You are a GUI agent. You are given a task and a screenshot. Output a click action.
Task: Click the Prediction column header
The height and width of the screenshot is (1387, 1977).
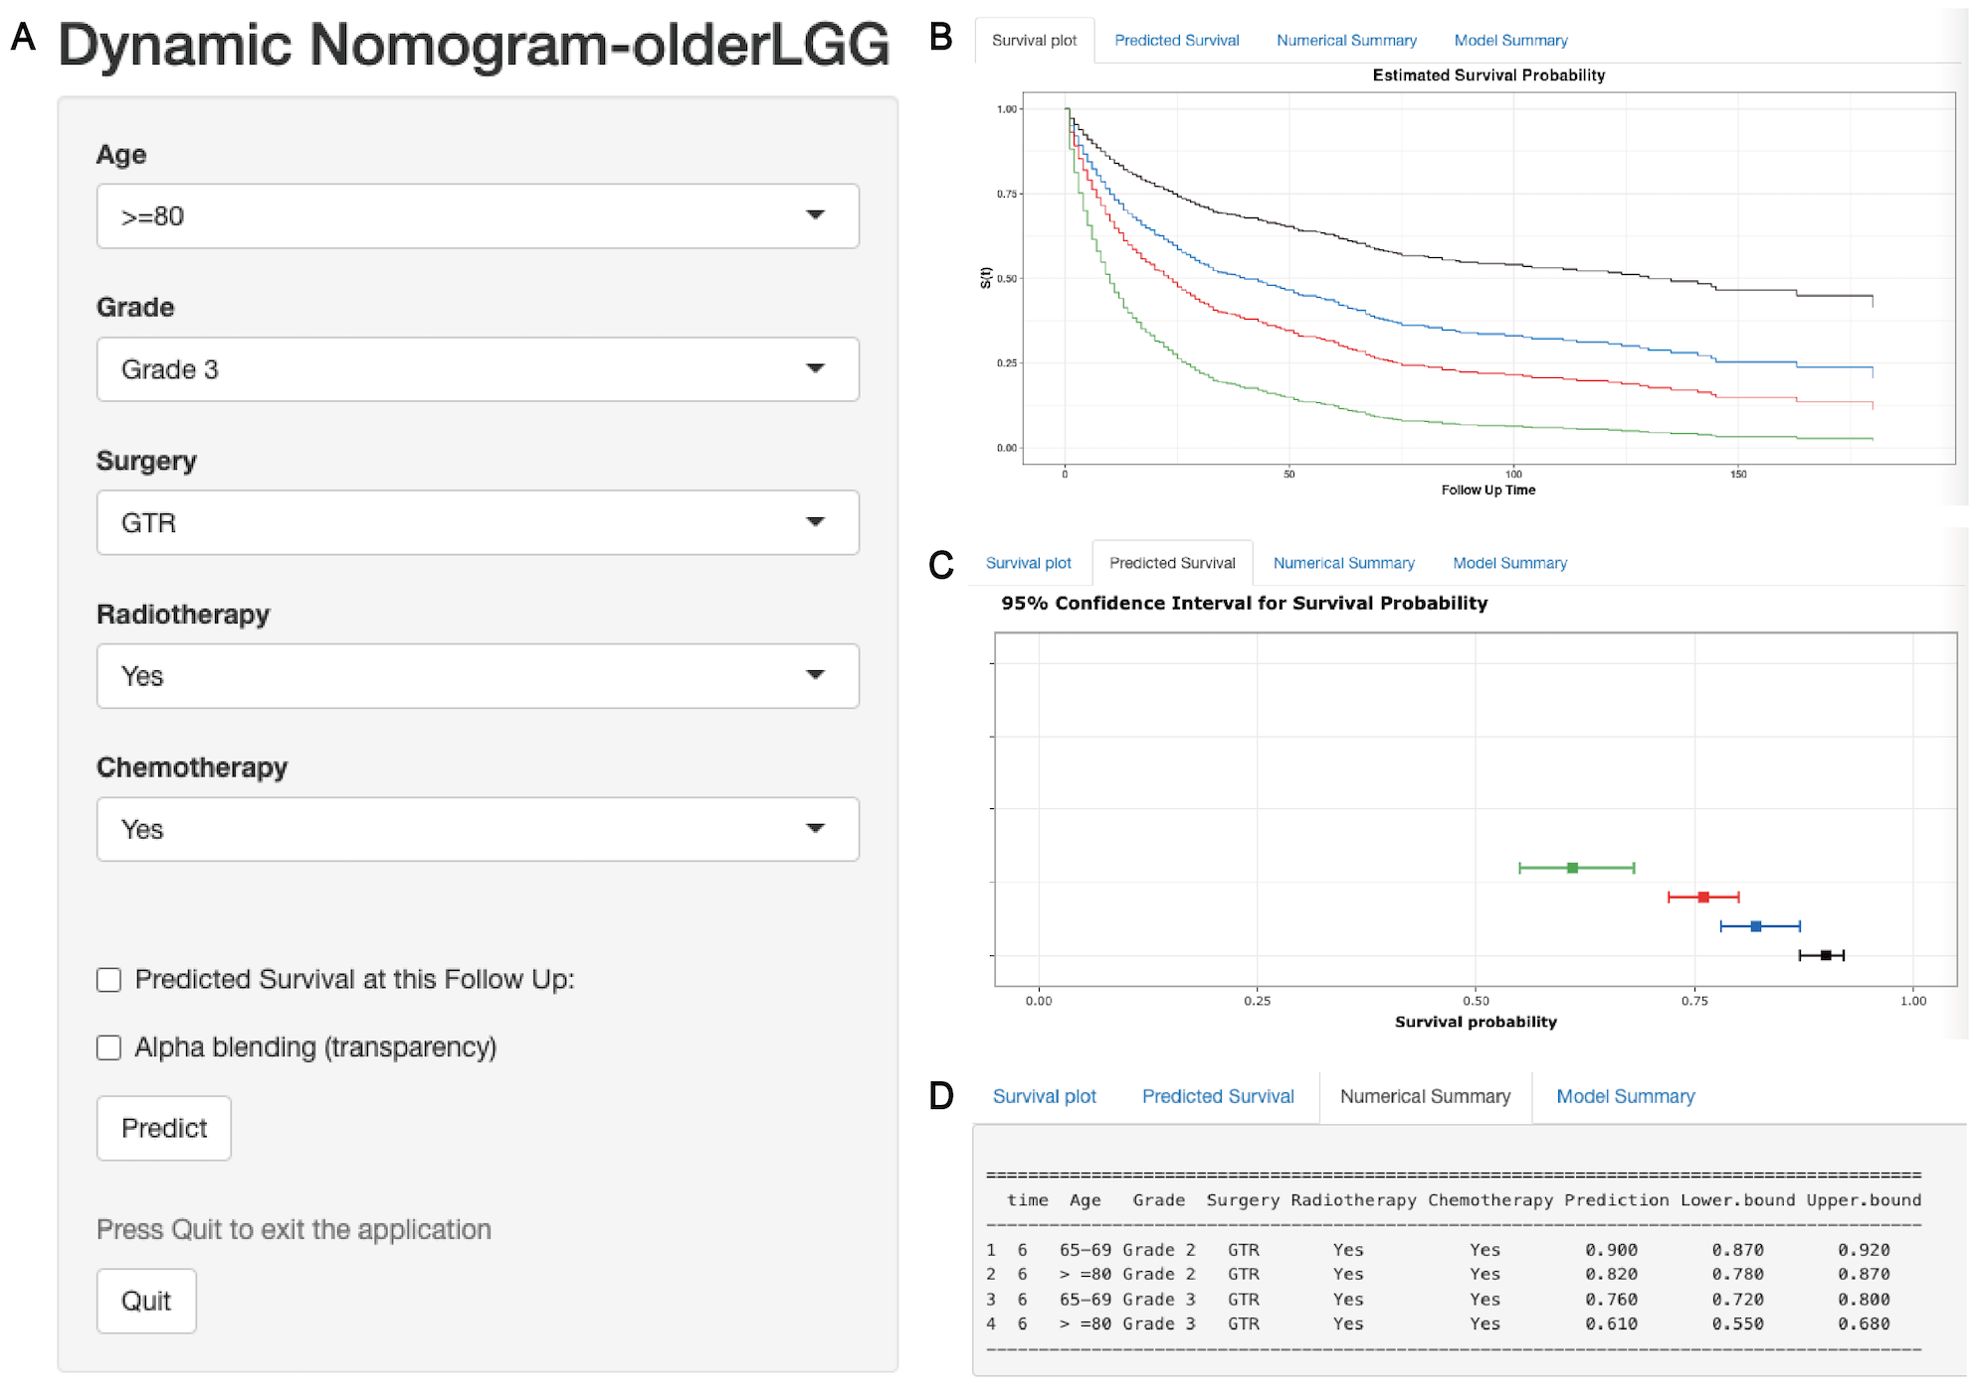[x=1616, y=1200]
